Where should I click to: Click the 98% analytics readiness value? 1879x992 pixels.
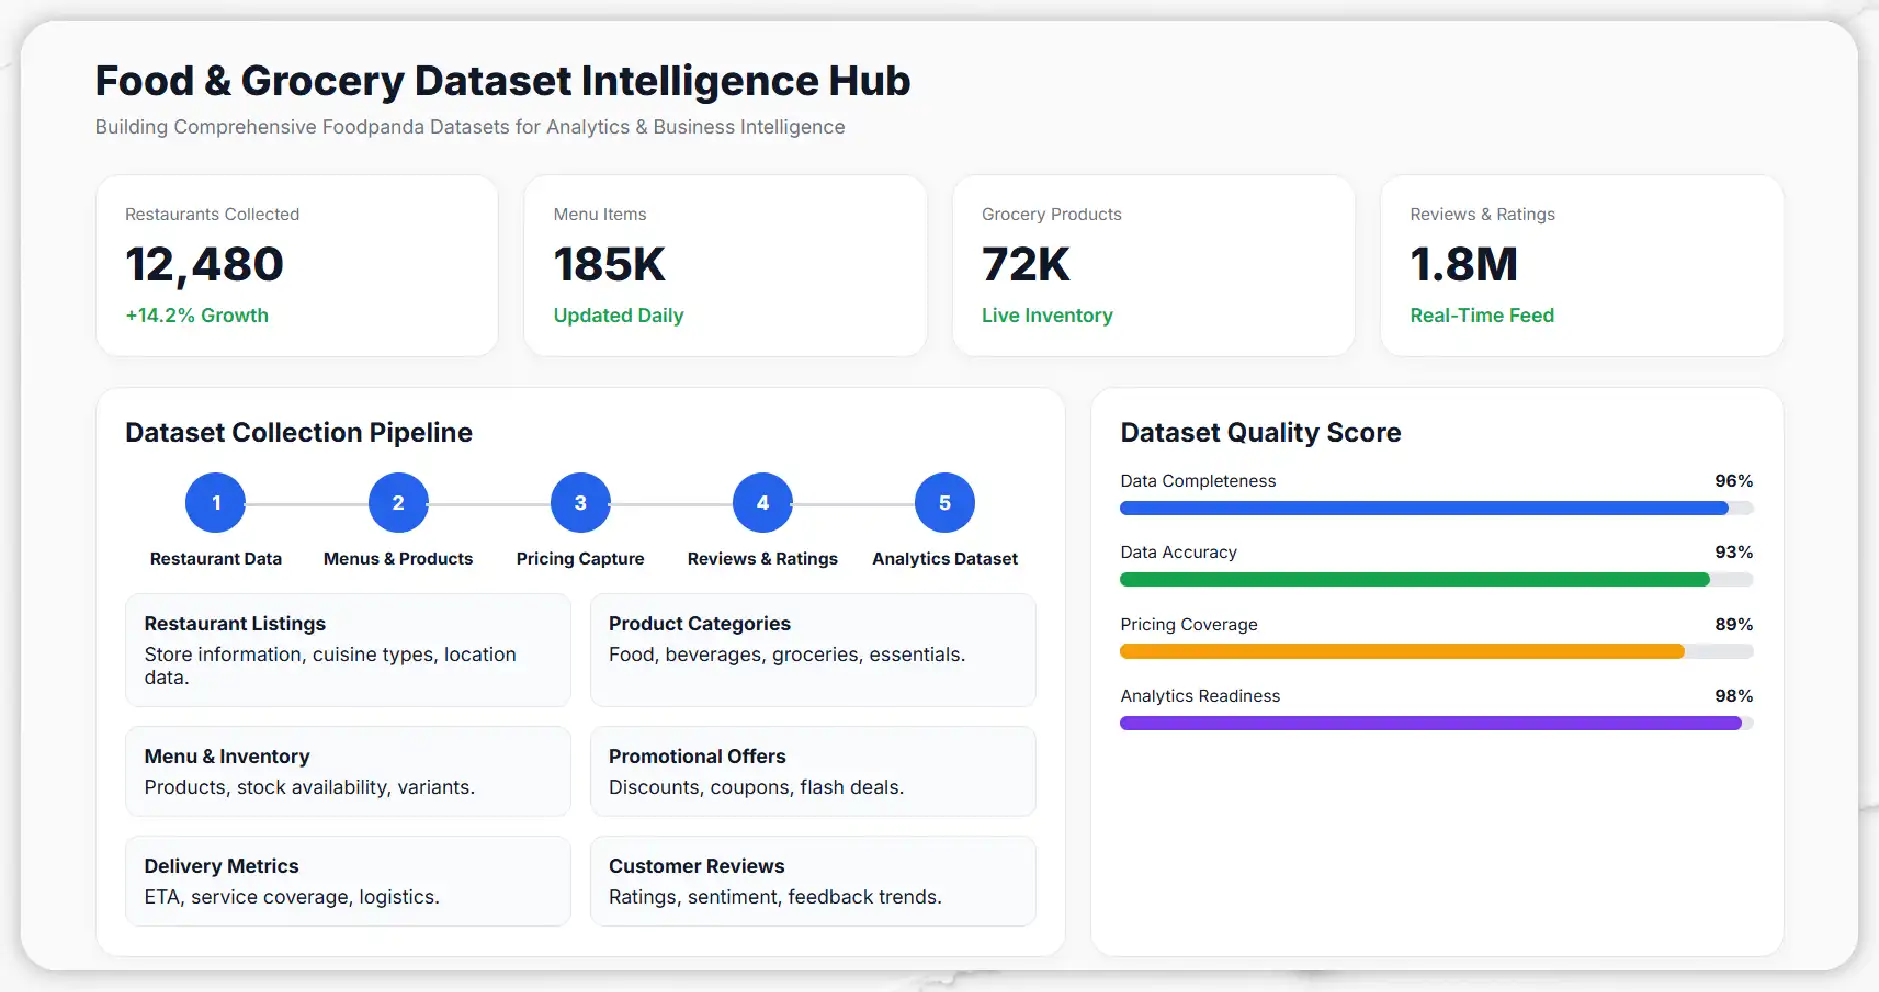click(x=1734, y=696)
